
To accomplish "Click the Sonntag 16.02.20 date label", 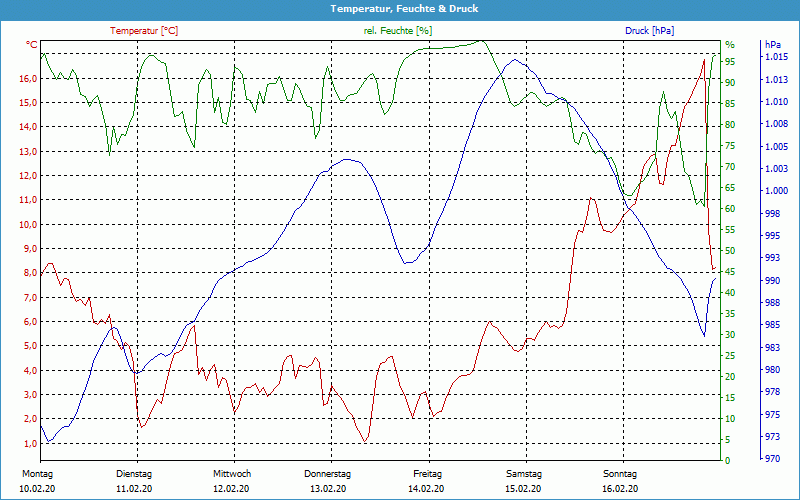I will pos(620,481).
